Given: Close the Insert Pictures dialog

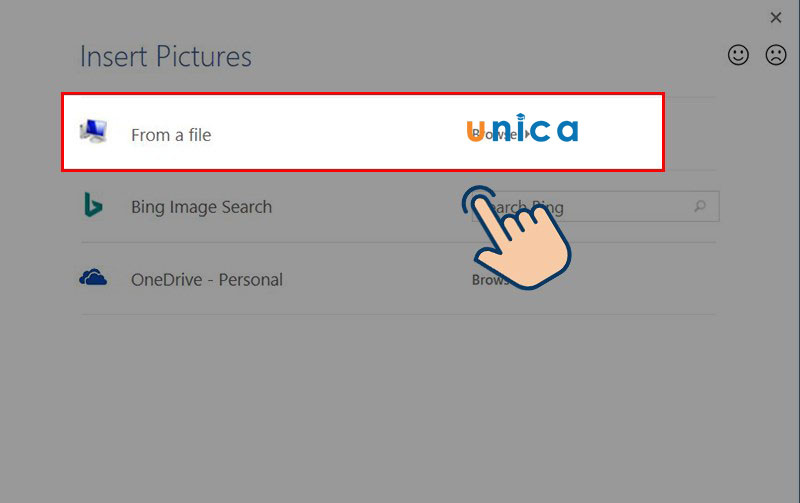Looking at the screenshot, I should coord(776,17).
